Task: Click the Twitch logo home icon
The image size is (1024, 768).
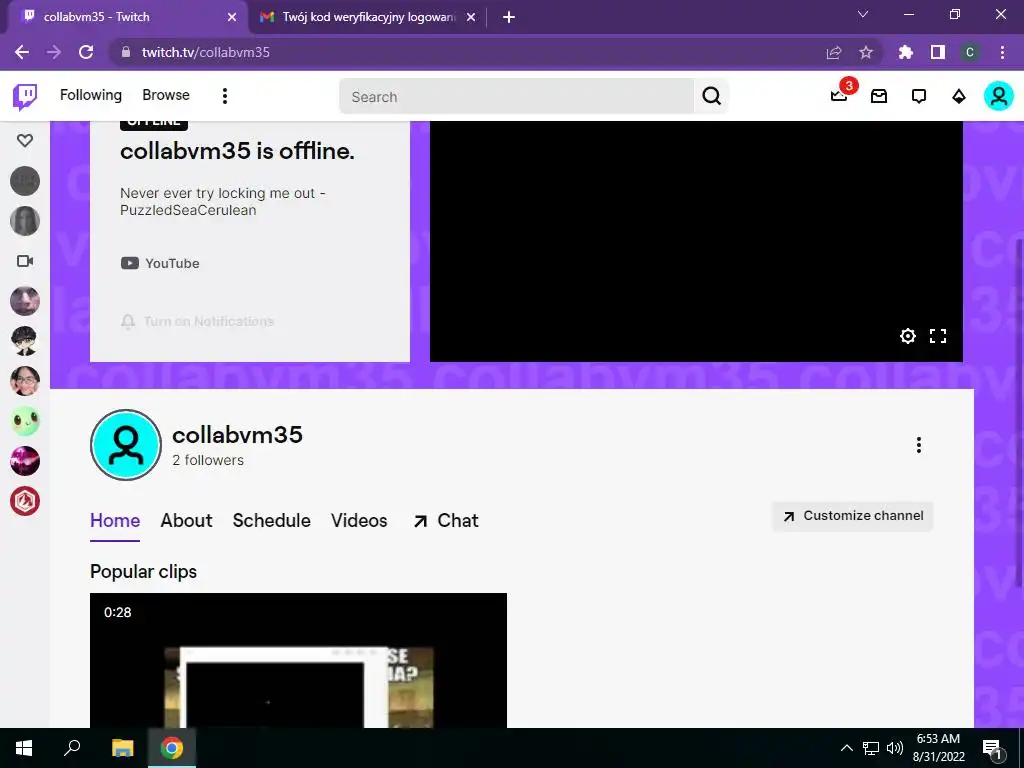Action: point(25,97)
